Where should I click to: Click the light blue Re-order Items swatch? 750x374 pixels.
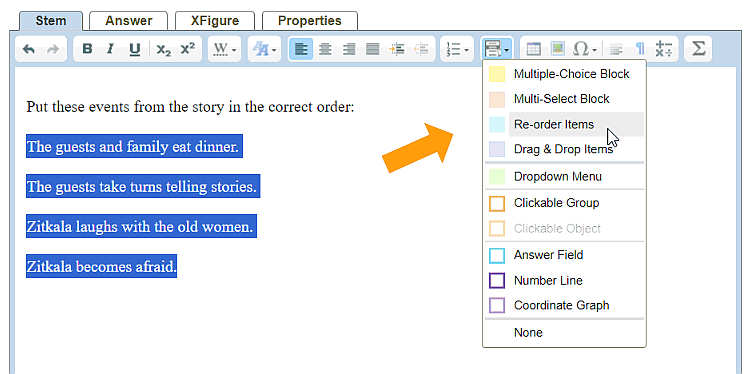coord(497,124)
